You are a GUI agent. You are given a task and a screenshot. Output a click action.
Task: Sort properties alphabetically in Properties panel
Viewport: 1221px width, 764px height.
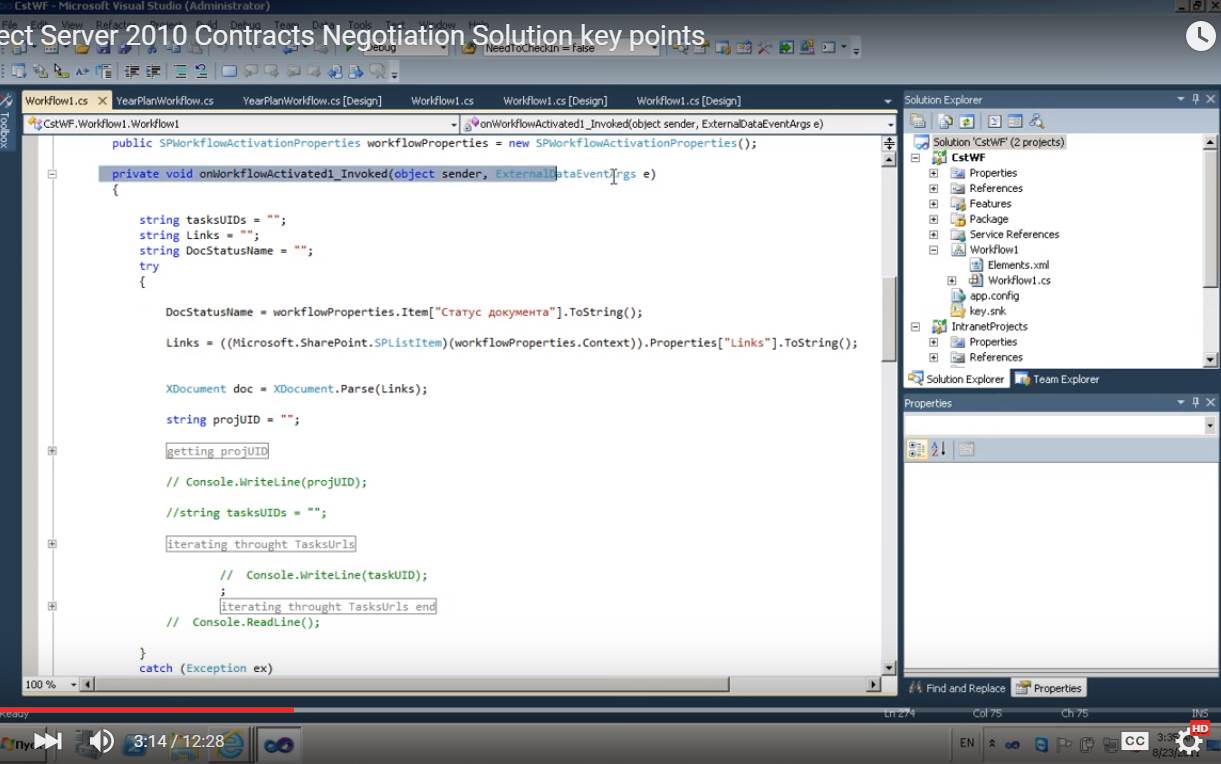pos(938,449)
